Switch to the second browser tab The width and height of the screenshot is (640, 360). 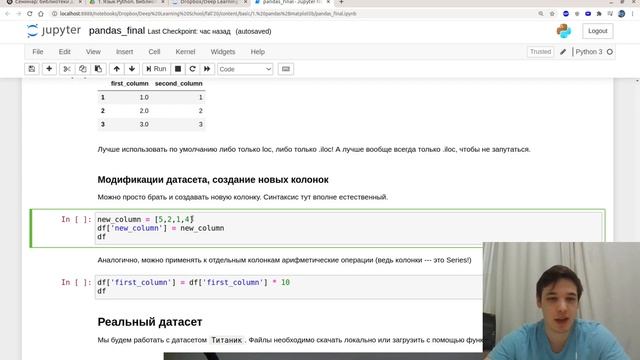point(126,2)
